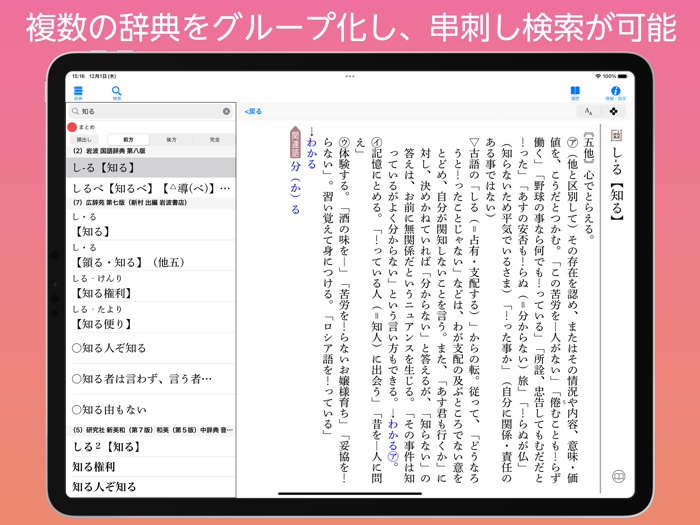Open the 辞典 dictionary list icon
This screenshot has width=700, height=525.
pos(78,93)
